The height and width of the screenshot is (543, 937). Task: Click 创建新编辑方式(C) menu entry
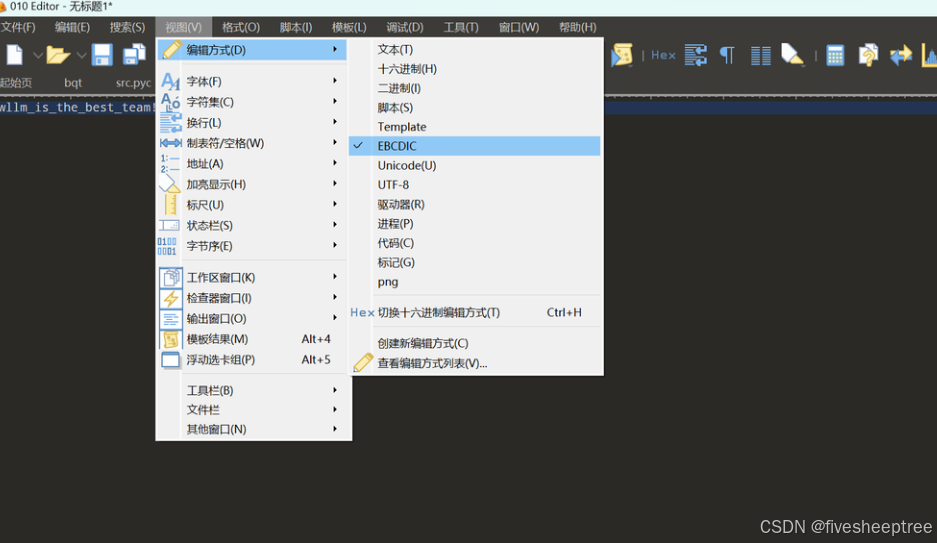coord(474,343)
